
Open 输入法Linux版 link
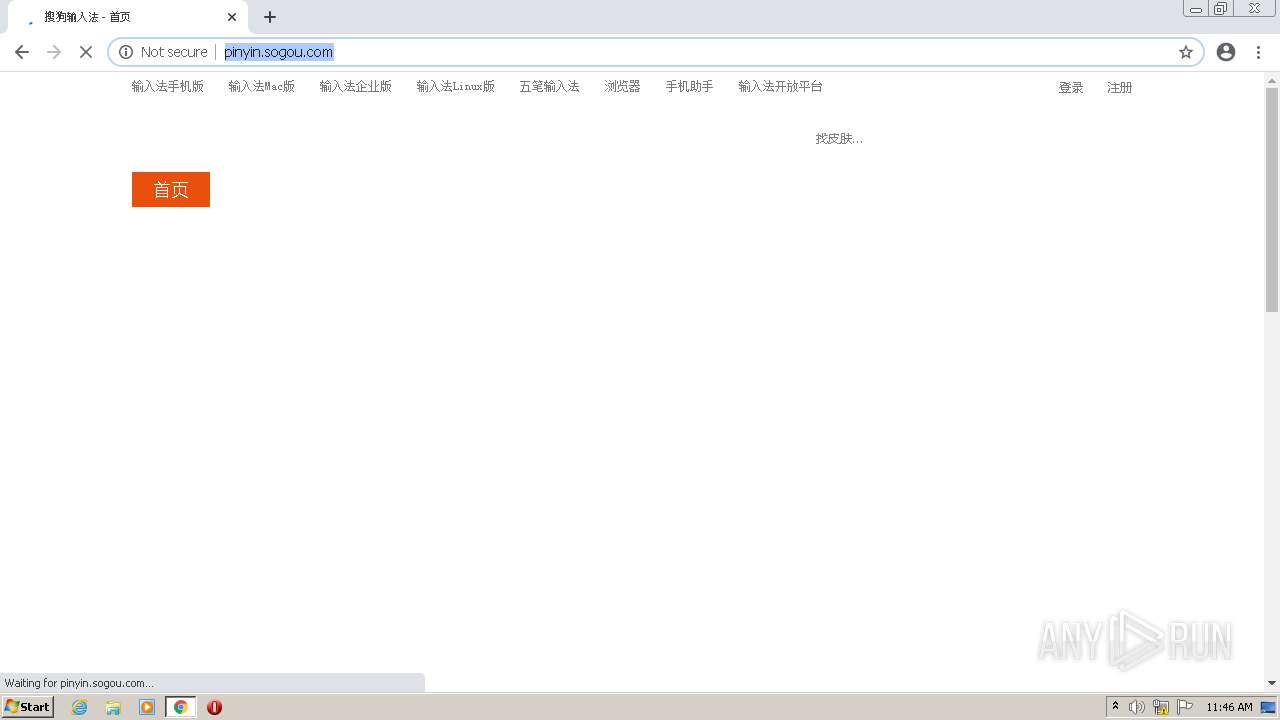[x=455, y=87]
